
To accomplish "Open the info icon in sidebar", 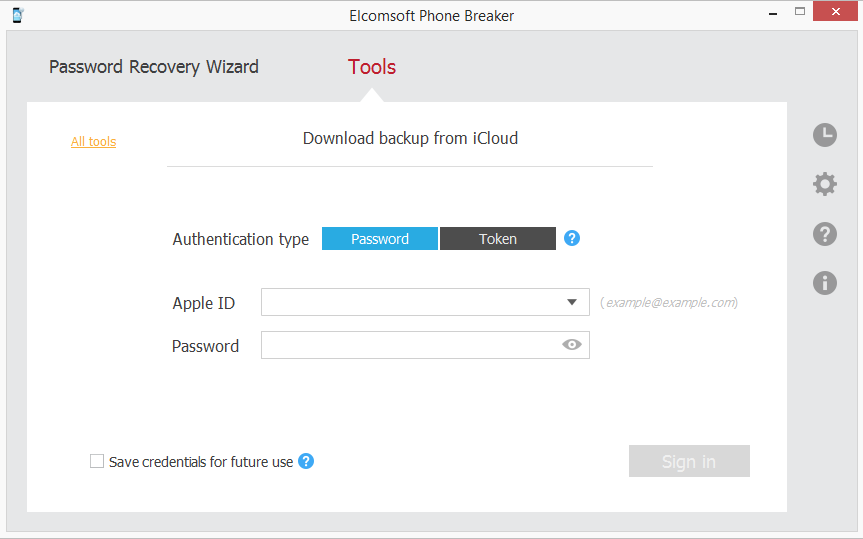I will (824, 283).
